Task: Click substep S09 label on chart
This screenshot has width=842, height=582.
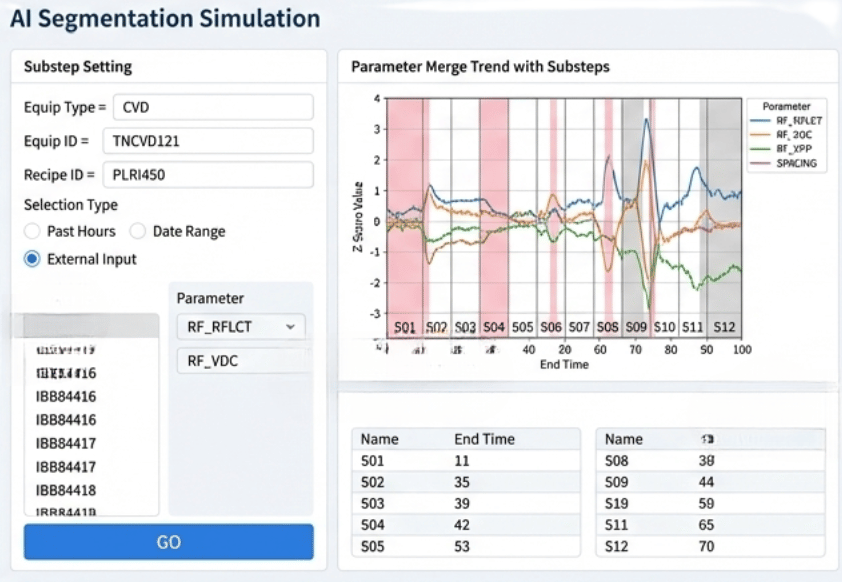Action: (636, 327)
